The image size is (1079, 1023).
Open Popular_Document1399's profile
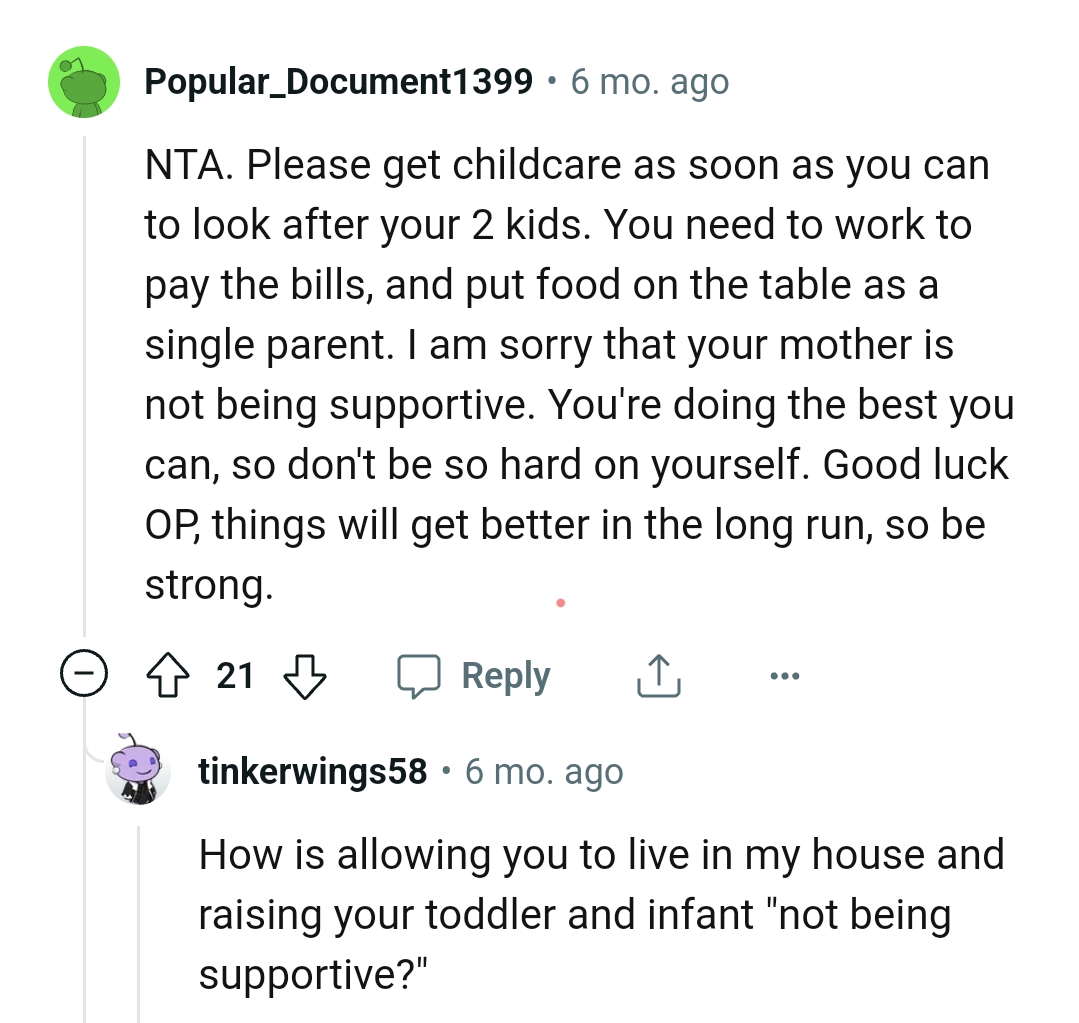(x=339, y=82)
